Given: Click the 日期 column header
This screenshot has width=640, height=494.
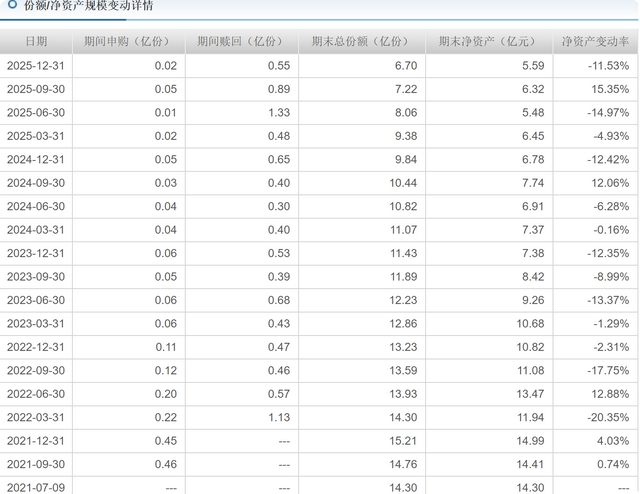Looking at the screenshot, I should 36,41.
